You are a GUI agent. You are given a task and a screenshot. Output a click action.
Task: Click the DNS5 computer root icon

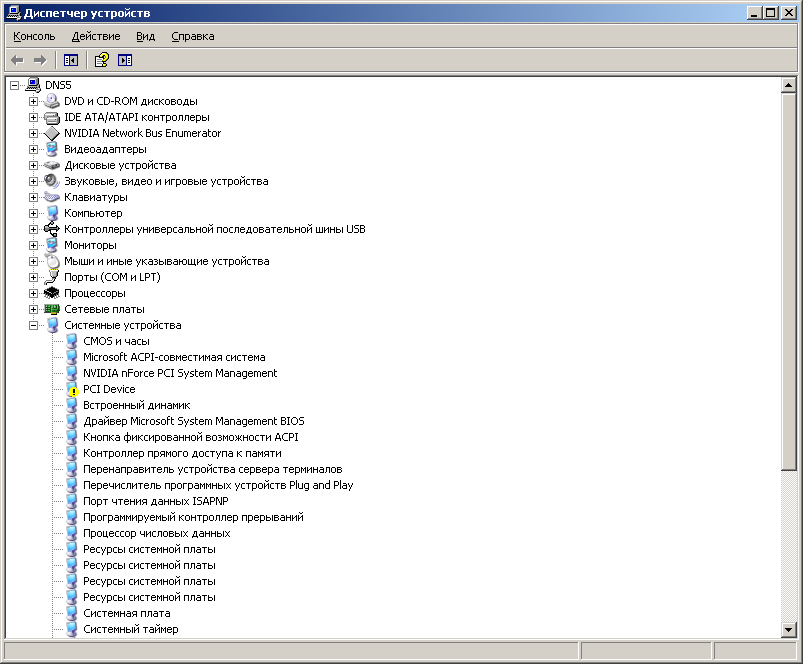coord(33,85)
